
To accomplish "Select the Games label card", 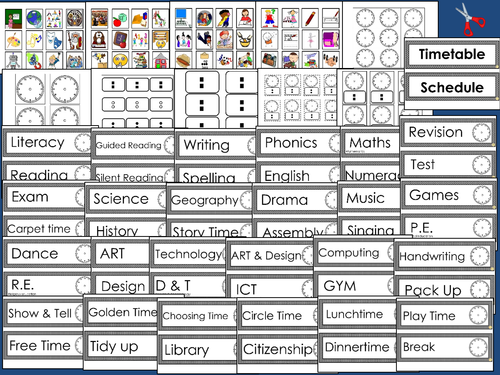I will click(448, 195).
